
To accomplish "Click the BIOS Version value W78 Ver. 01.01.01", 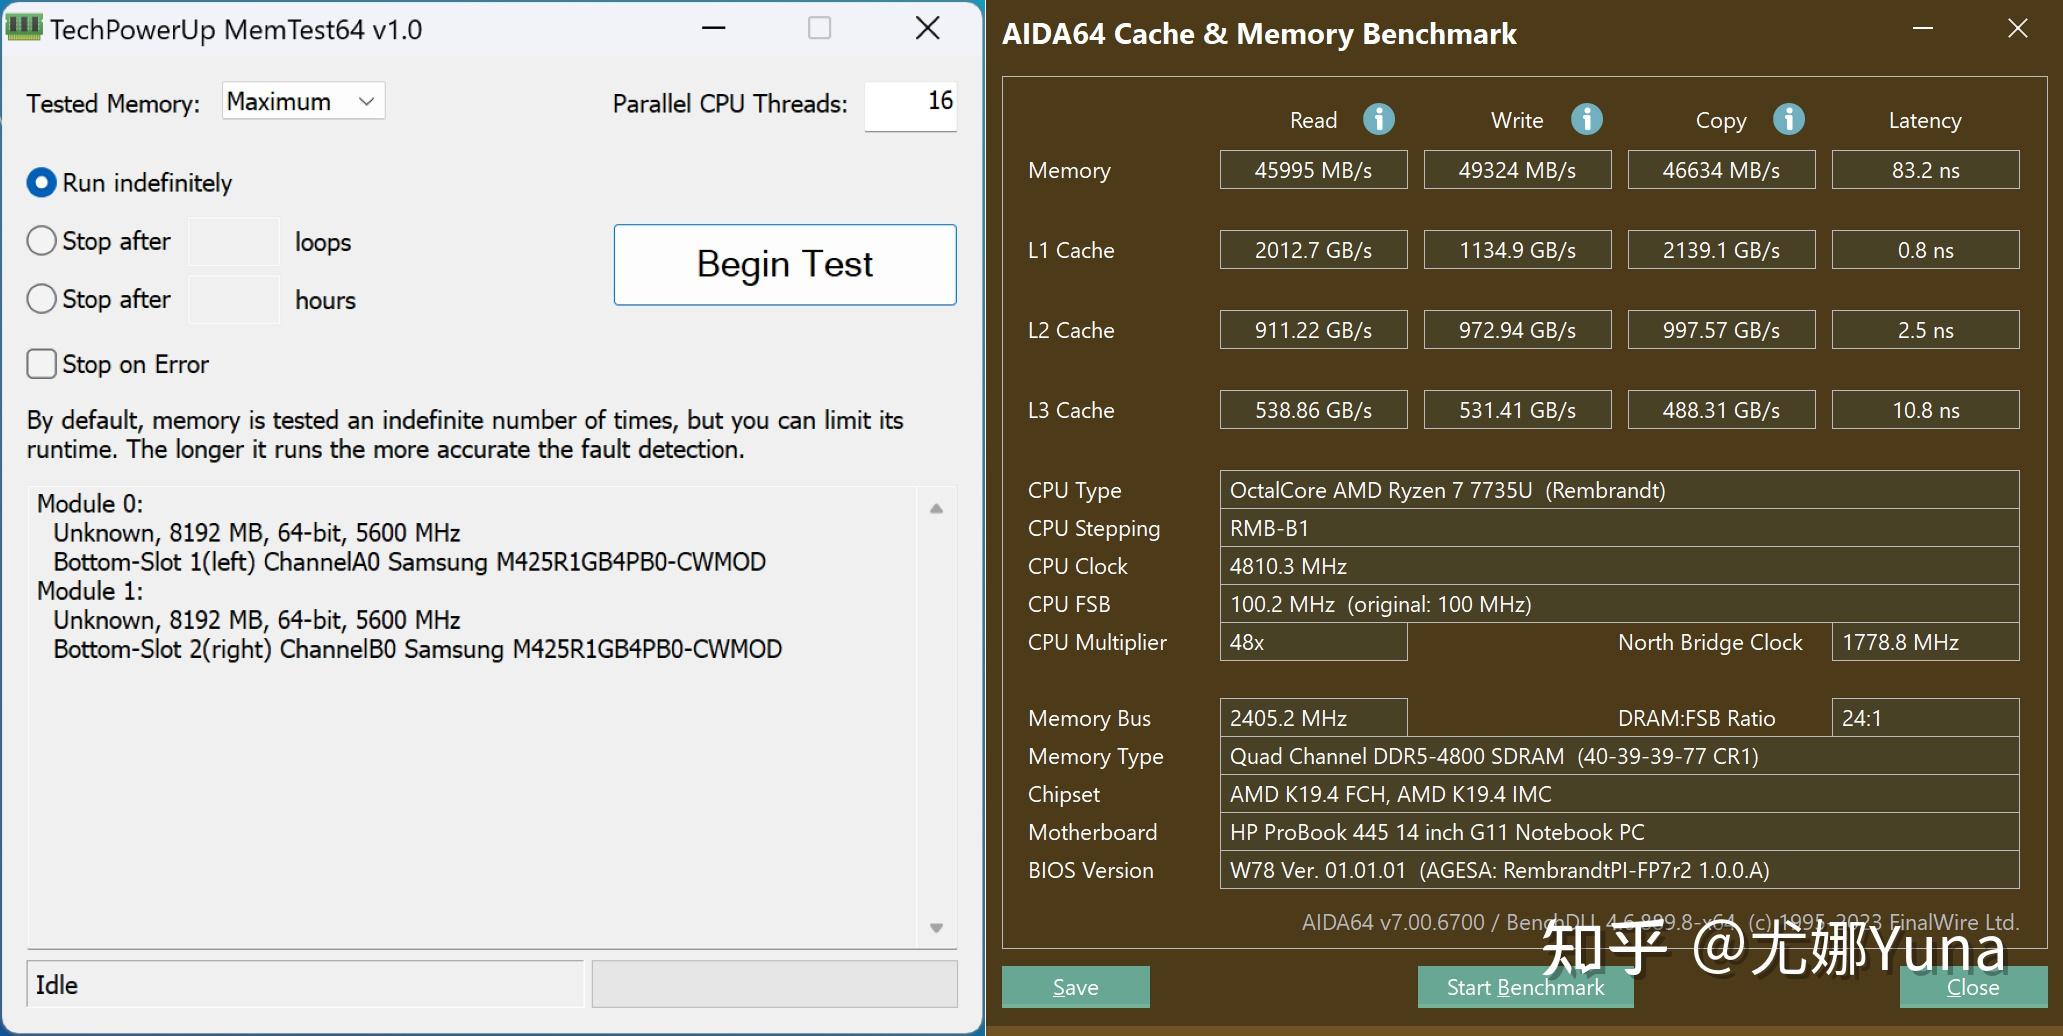I will click(1619, 870).
